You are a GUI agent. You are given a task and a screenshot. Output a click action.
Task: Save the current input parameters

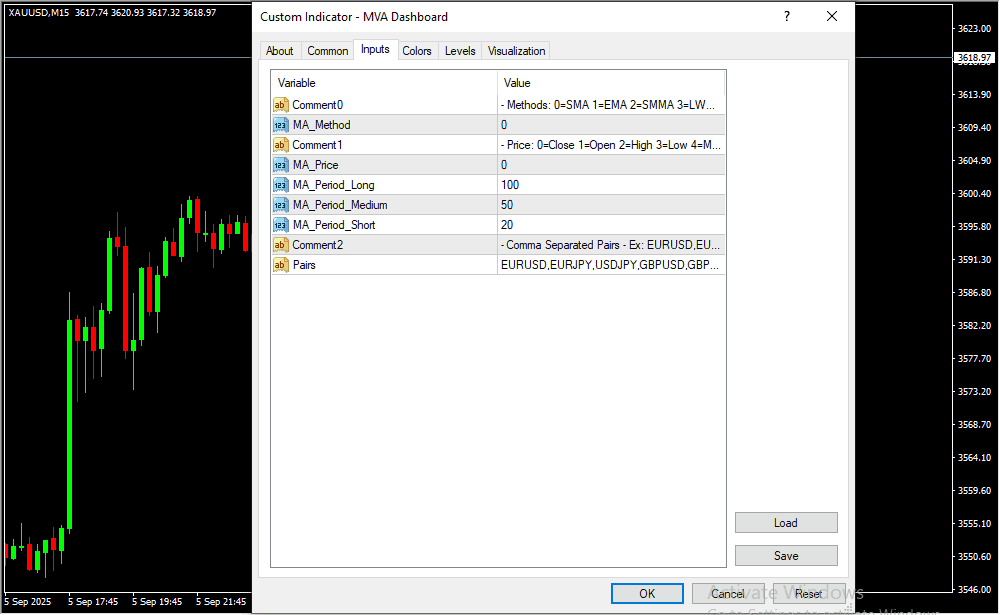point(786,556)
